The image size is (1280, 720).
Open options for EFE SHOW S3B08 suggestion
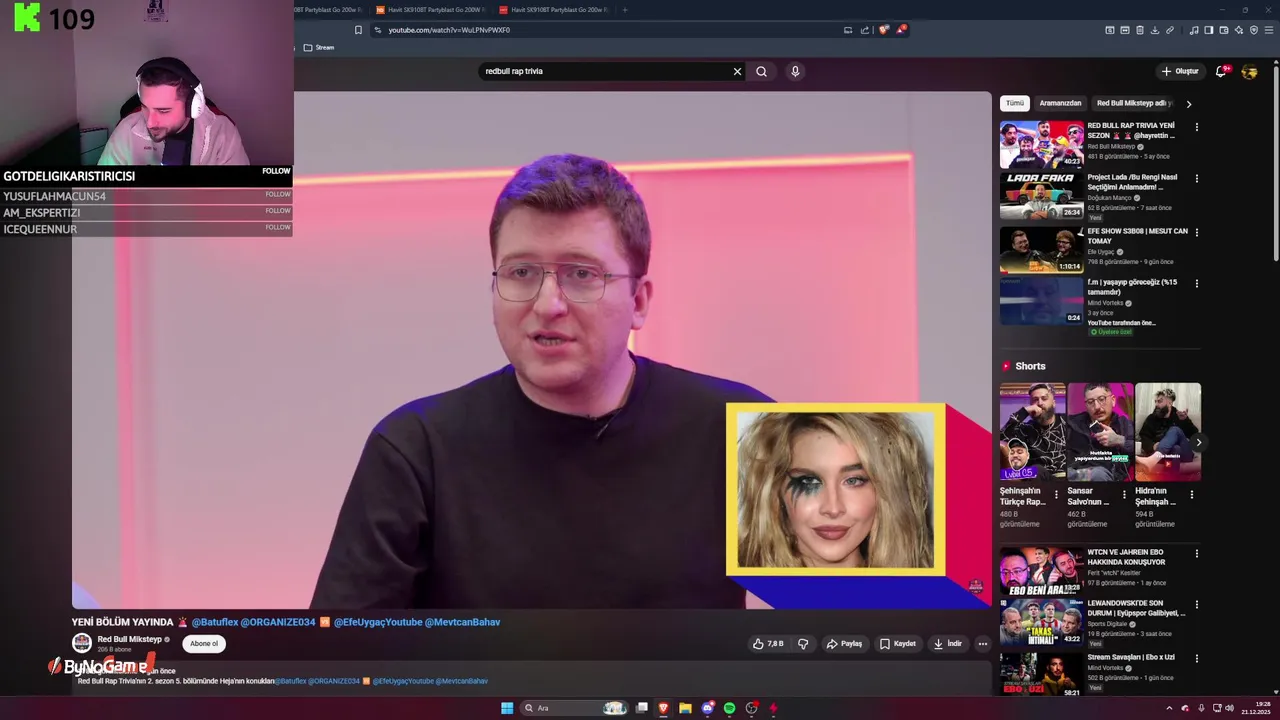click(1196, 232)
